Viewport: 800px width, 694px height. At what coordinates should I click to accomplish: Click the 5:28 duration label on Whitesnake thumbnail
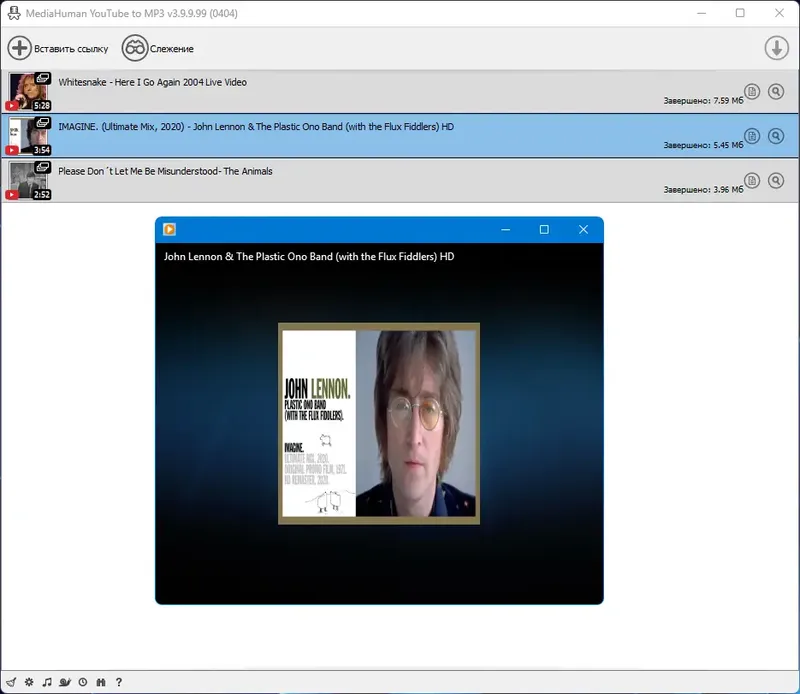[42, 106]
